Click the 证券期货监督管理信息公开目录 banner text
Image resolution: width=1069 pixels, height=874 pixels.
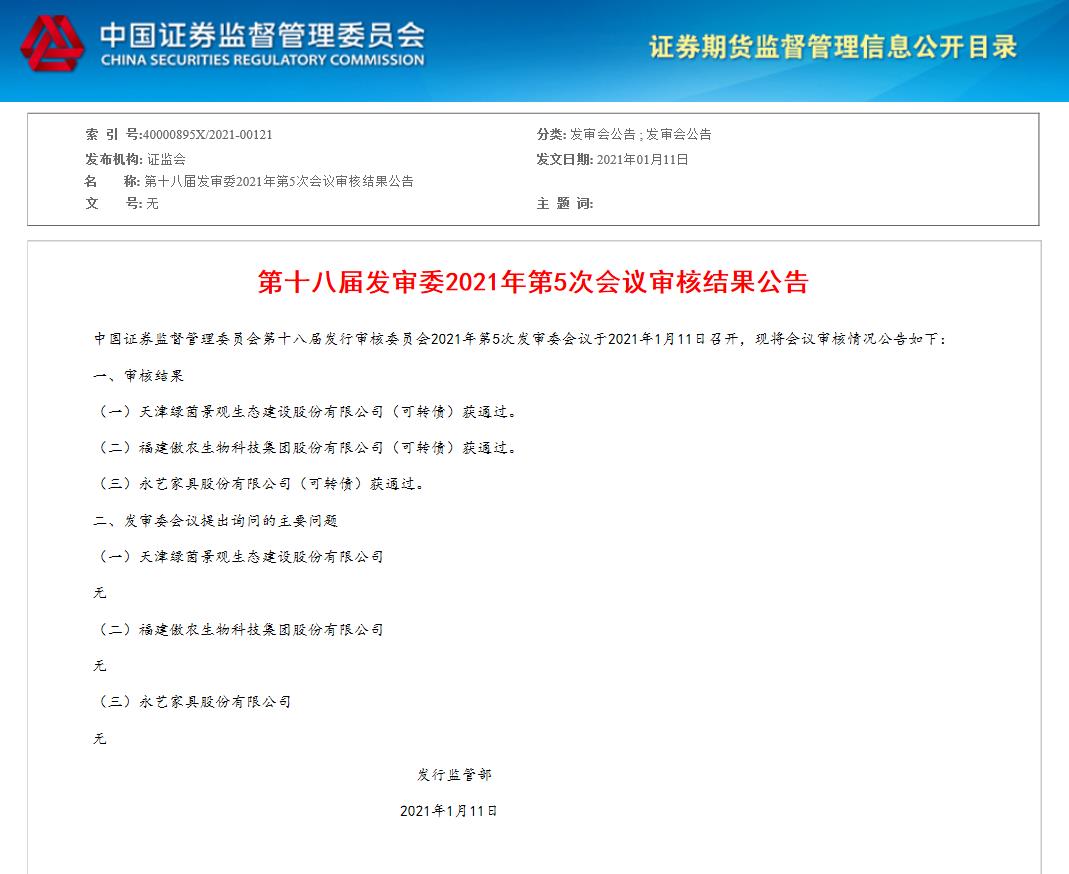pyautogui.click(x=833, y=46)
